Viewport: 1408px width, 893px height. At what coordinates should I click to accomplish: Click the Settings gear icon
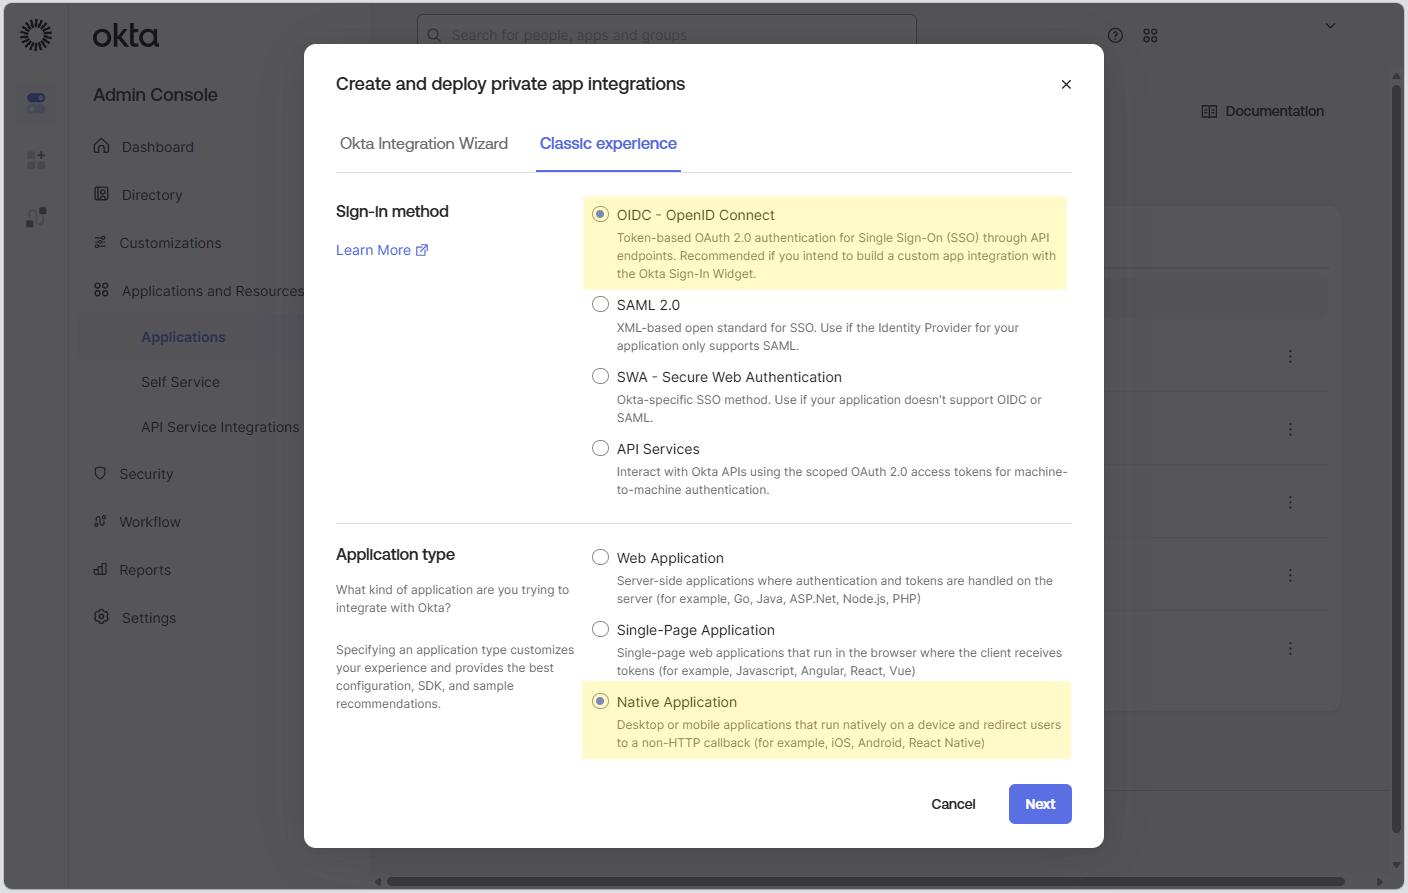[x=101, y=617]
